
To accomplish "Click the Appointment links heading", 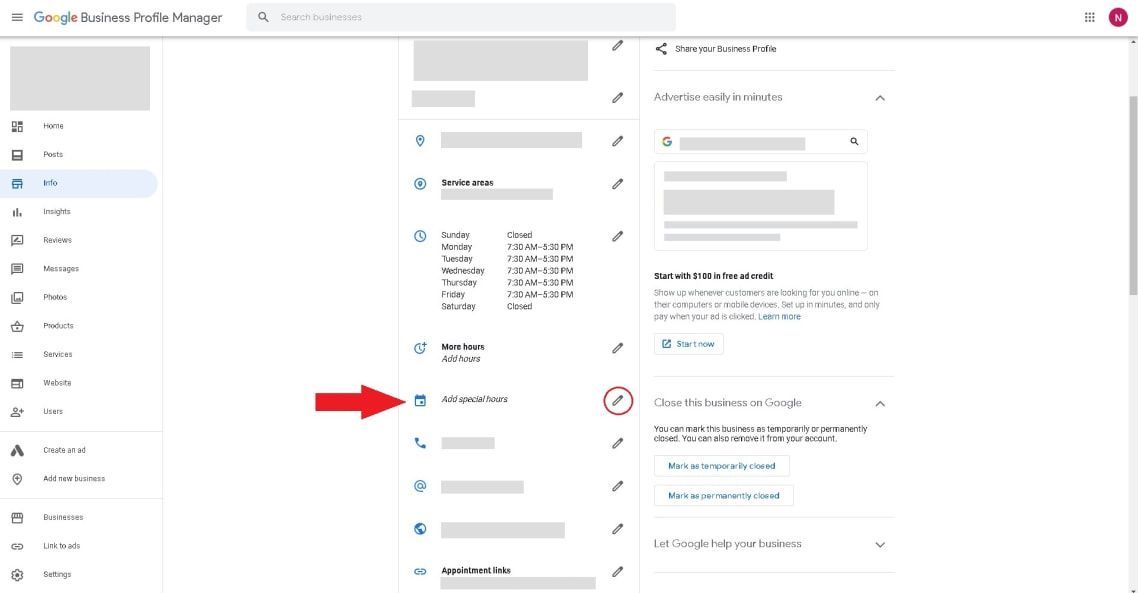I will (475, 570).
